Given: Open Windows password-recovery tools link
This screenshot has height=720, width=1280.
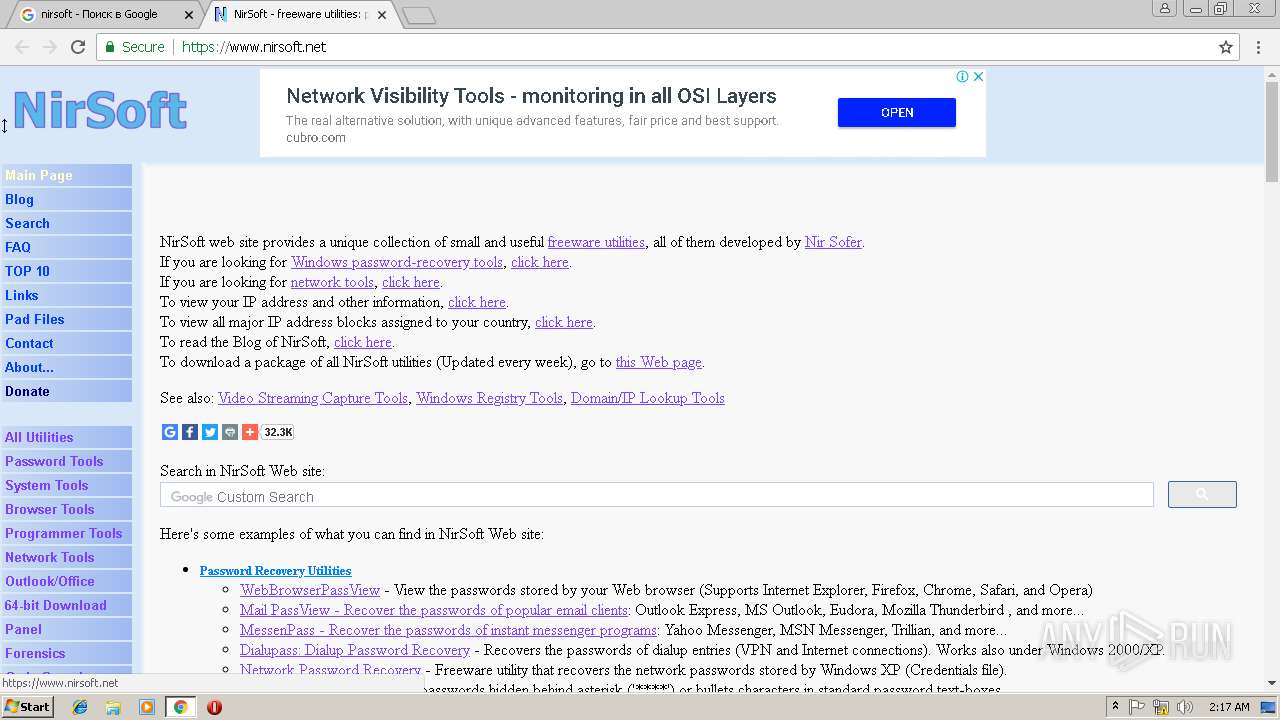Looking at the screenshot, I should [x=397, y=262].
